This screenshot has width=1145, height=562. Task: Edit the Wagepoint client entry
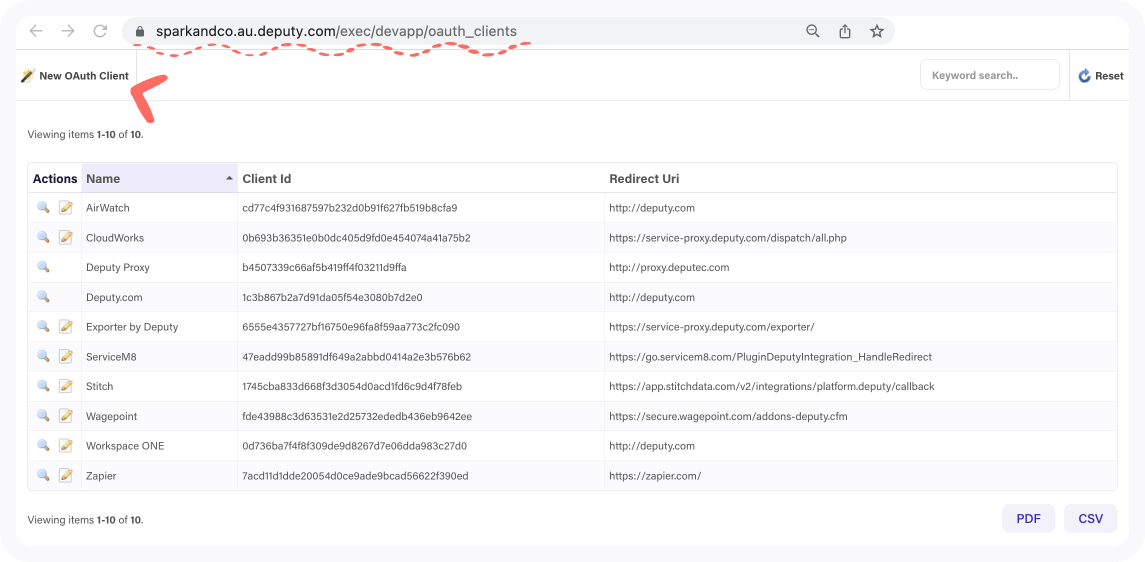pos(66,416)
